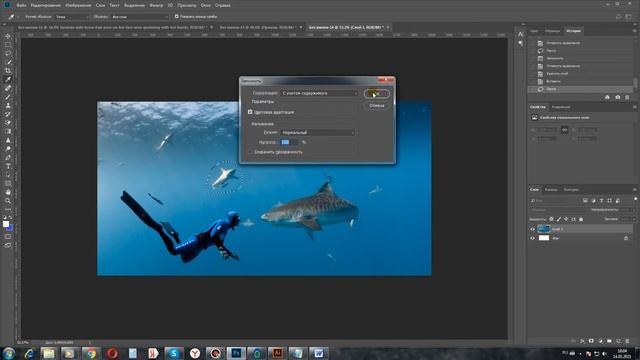This screenshot has height=360, width=640.
Task: Enable Preserve Transparency checkbox
Action: coord(250,152)
